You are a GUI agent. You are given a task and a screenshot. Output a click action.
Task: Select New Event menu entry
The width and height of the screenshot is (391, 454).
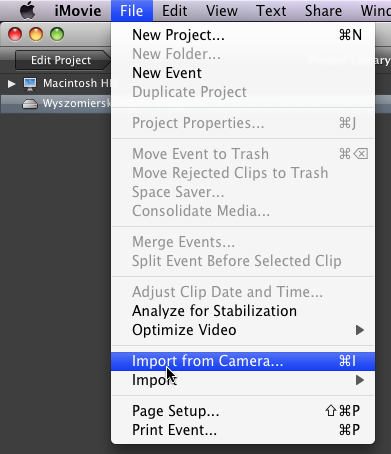(243, 73)
